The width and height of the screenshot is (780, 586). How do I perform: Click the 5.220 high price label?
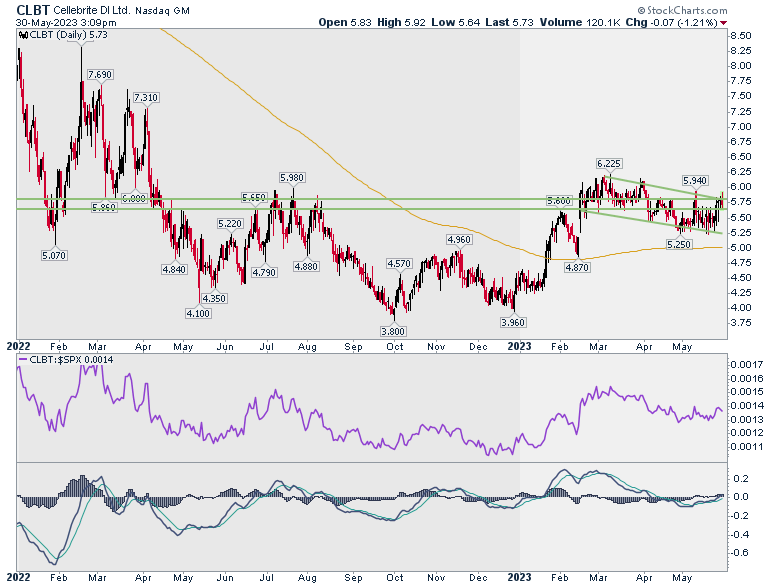[x=230, y=224]
